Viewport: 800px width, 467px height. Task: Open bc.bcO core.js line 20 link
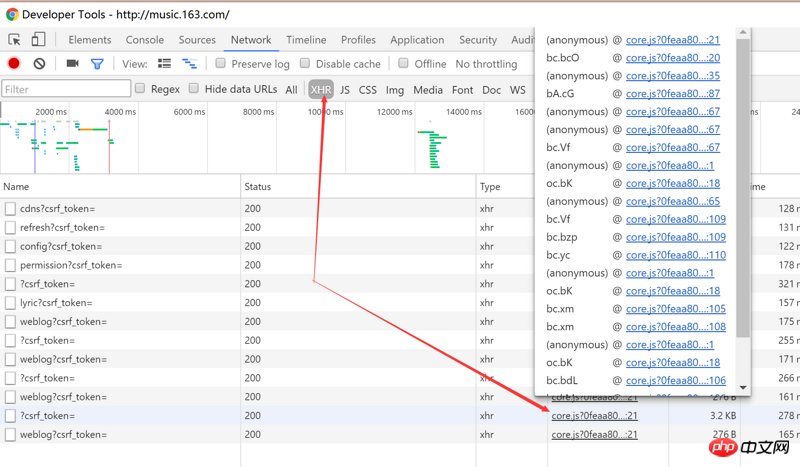[672, 58]
